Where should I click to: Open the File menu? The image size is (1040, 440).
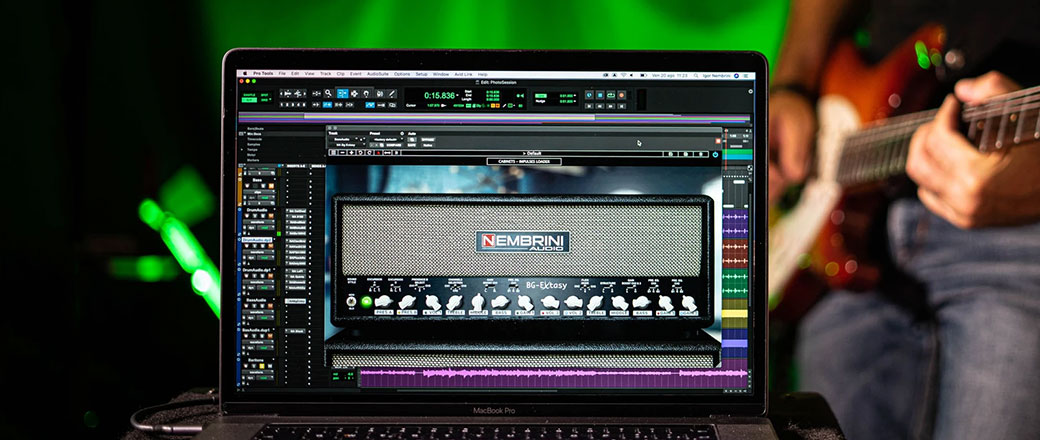(282, 74)
